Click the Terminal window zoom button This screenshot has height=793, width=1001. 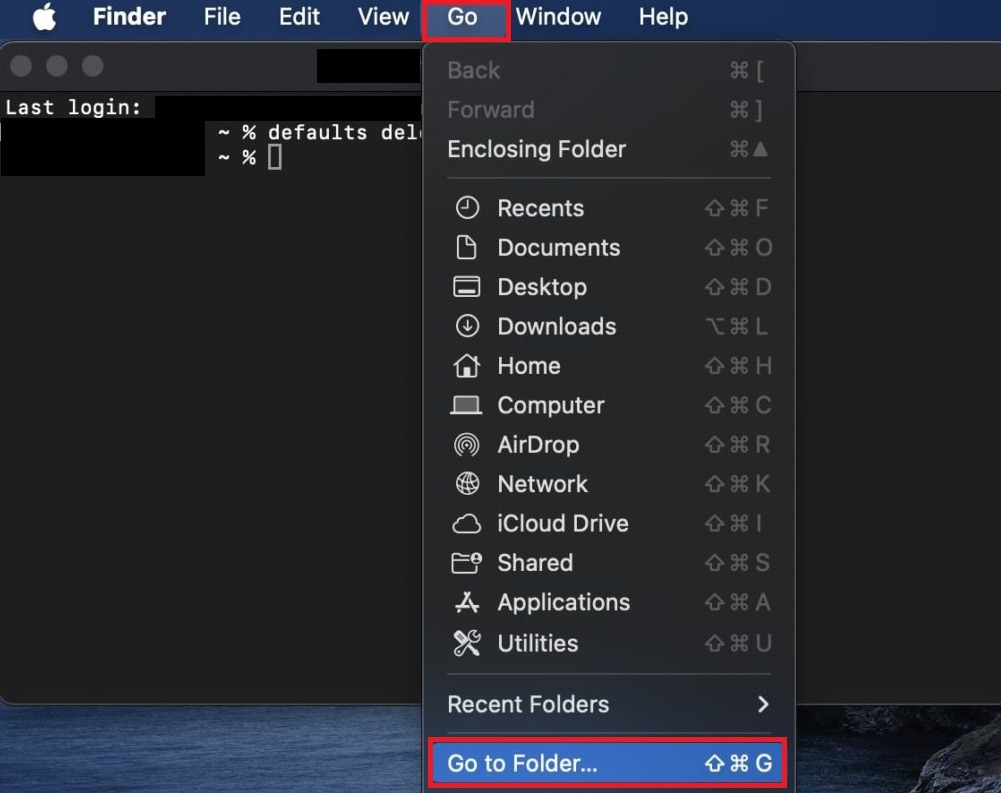click(x=93, y=66)
